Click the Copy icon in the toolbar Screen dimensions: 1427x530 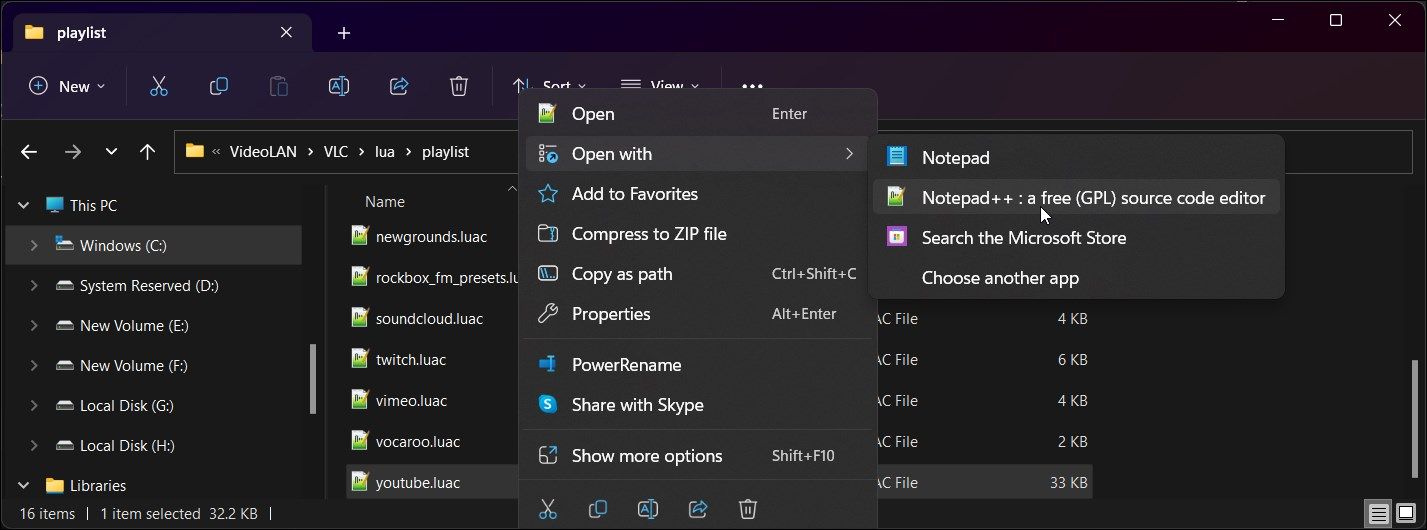pos(218,86)
